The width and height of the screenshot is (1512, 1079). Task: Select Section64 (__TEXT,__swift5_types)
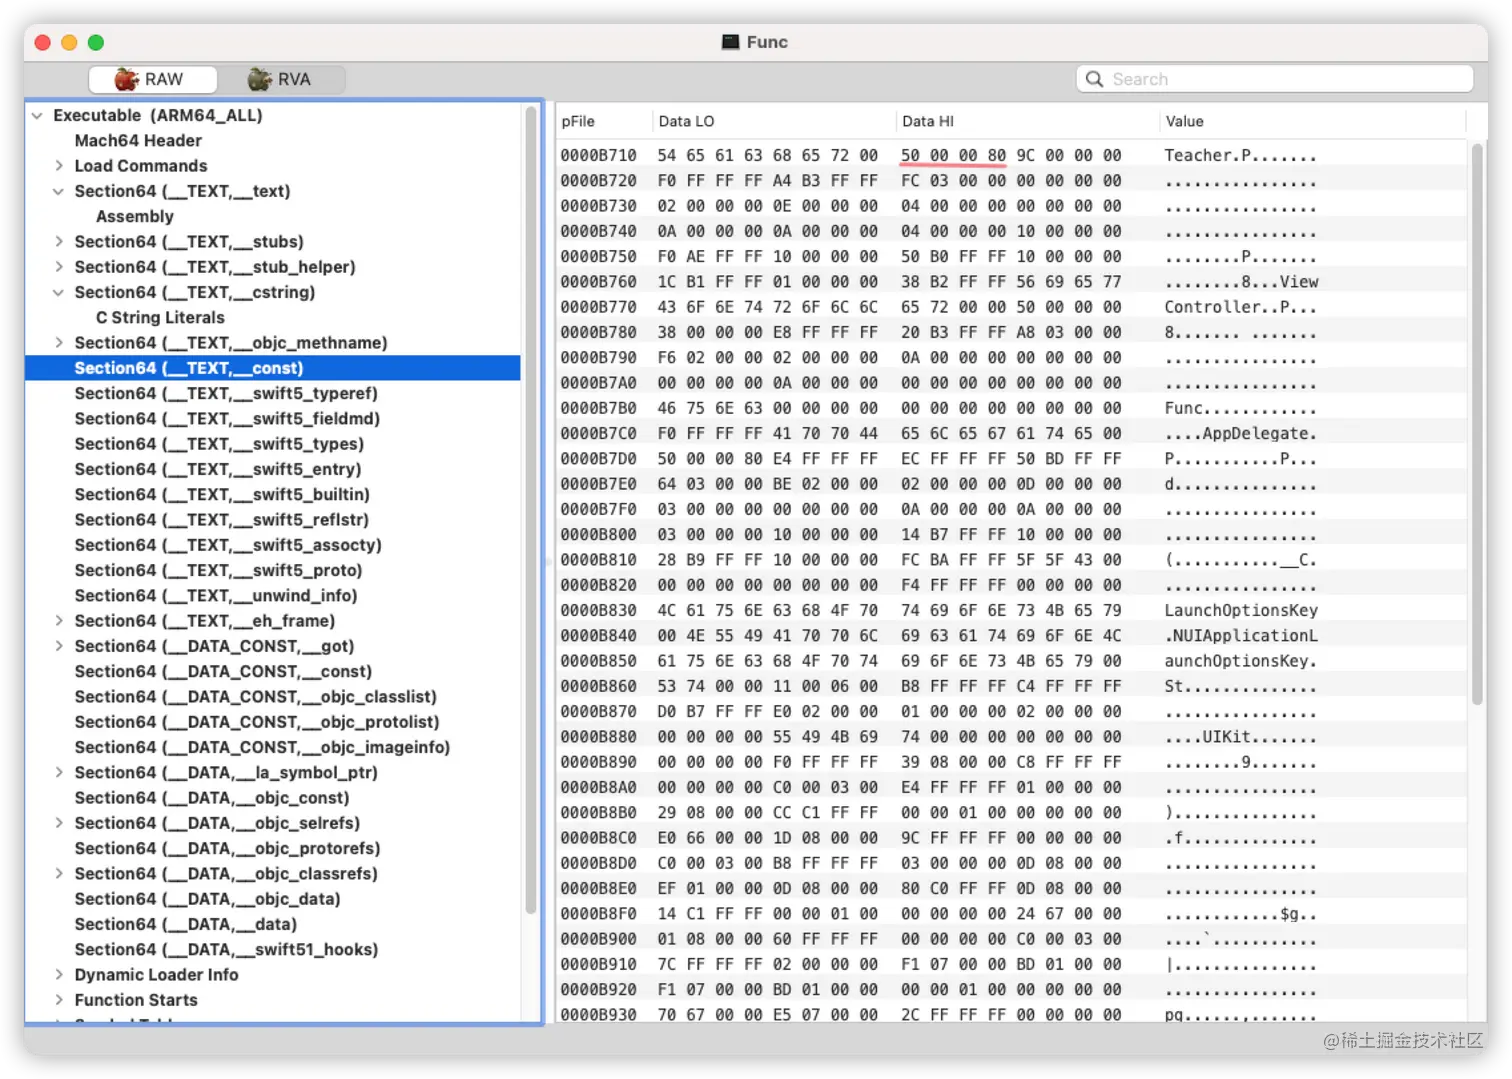pos(219,444)
